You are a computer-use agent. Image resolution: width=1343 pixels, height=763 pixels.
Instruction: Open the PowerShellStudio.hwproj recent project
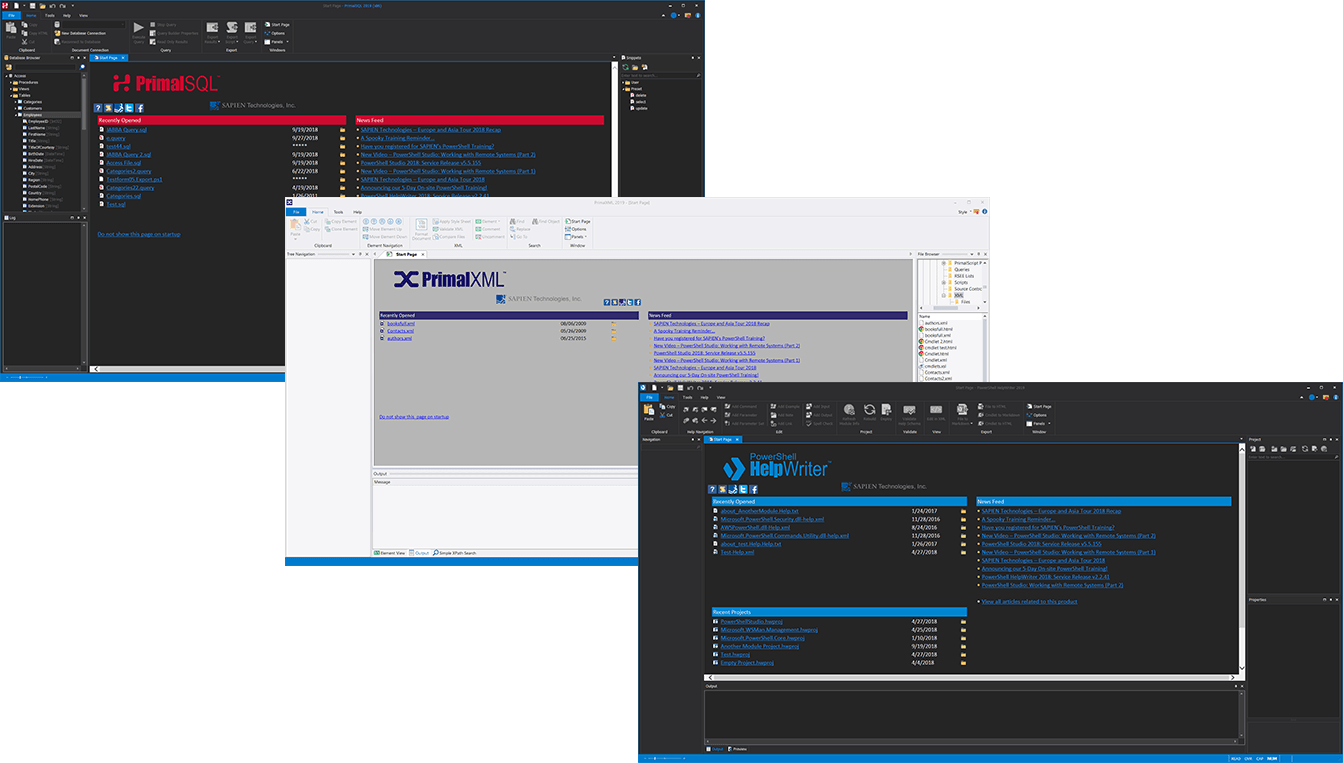(x=751, y=620)
